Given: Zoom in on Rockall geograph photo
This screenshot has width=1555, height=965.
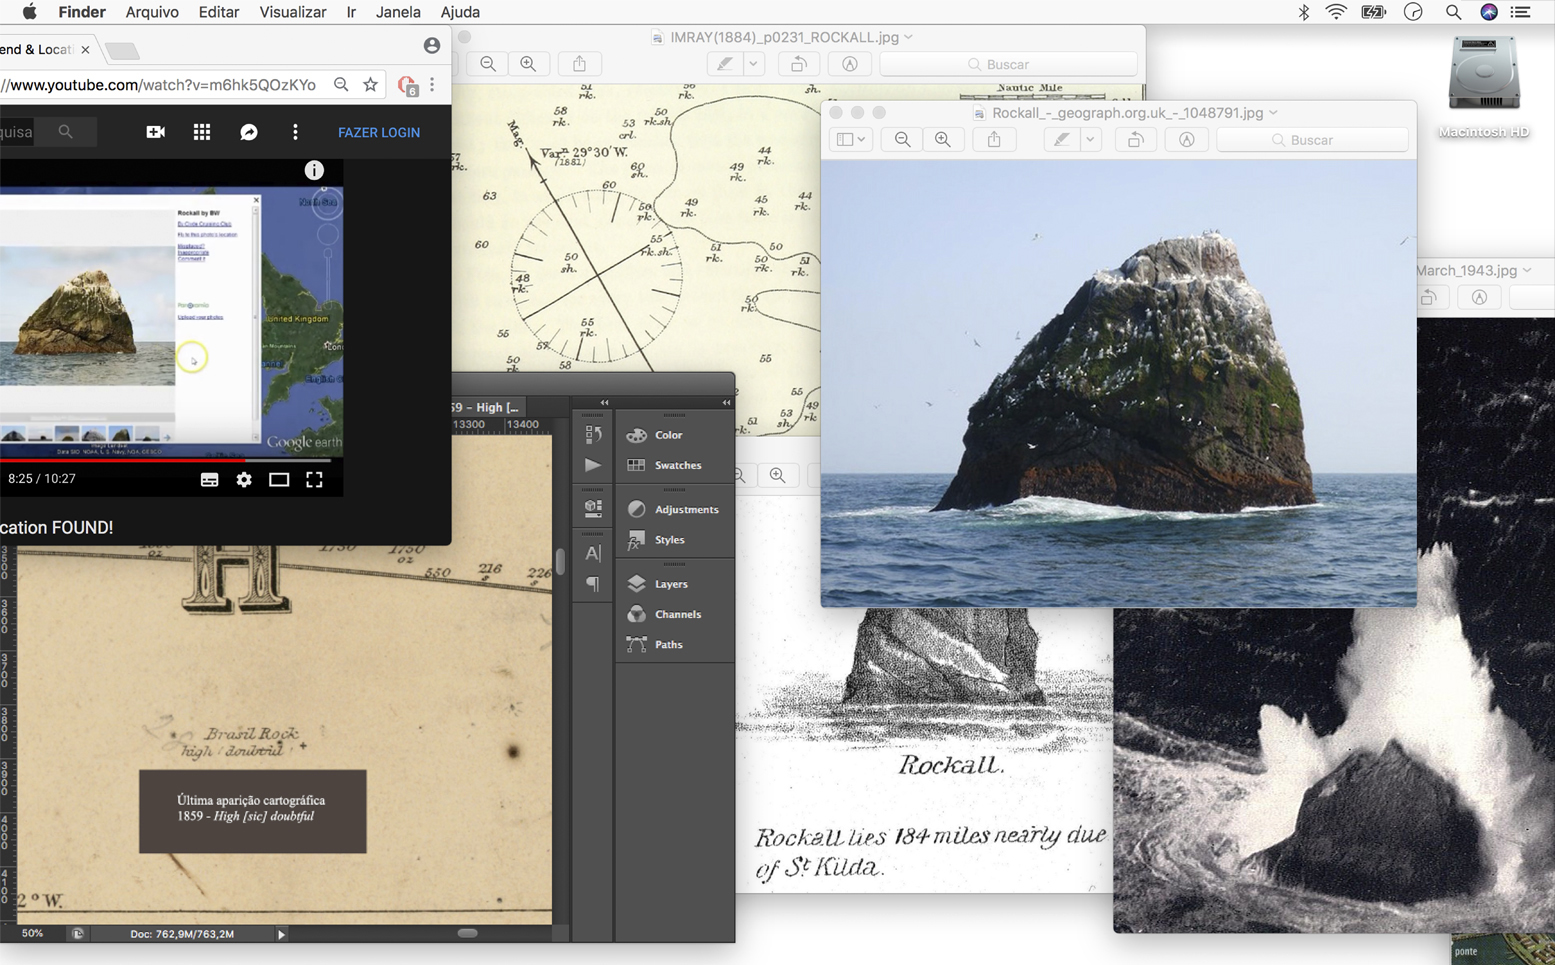Looking at the screenshot, I should 943,140.
